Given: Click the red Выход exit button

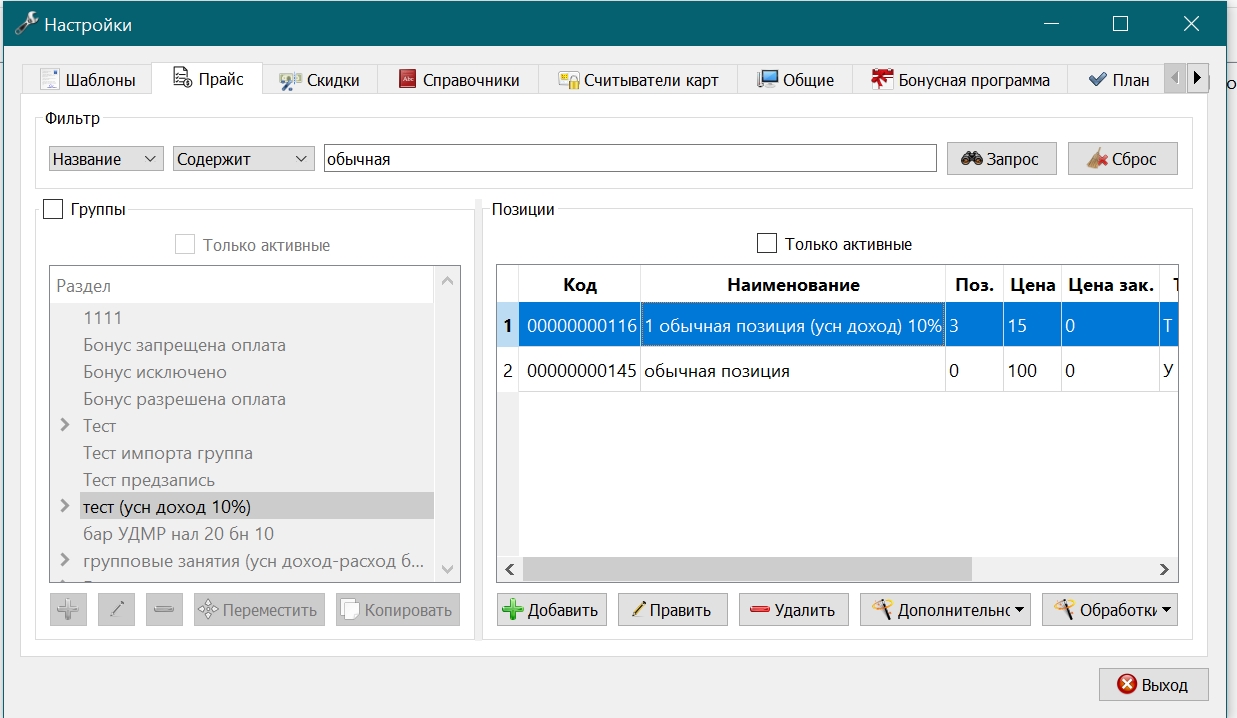Looking at the screenshot, I should click(1154, 685).
